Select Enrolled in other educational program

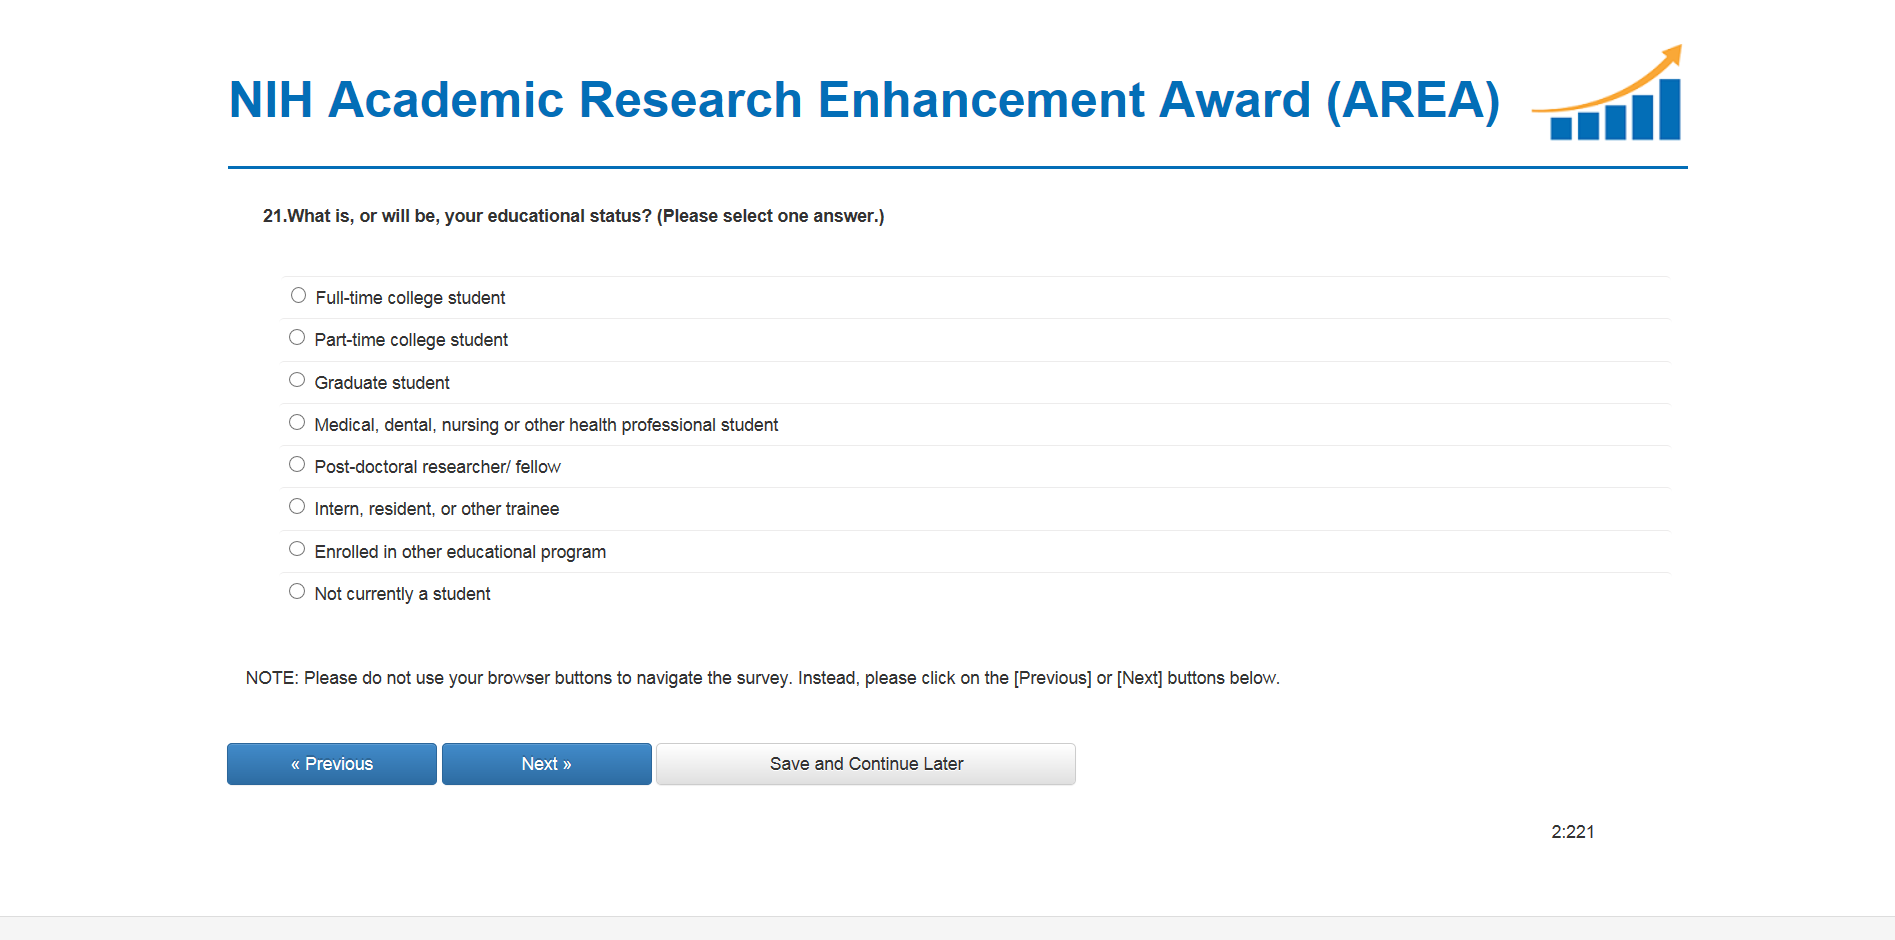297,549
